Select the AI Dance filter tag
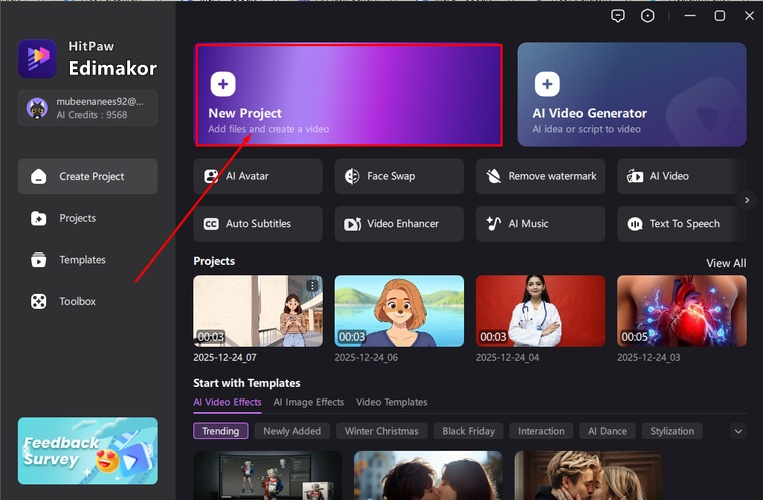The height and width of the screenshot is (500, 763). (x=606, y=431)
